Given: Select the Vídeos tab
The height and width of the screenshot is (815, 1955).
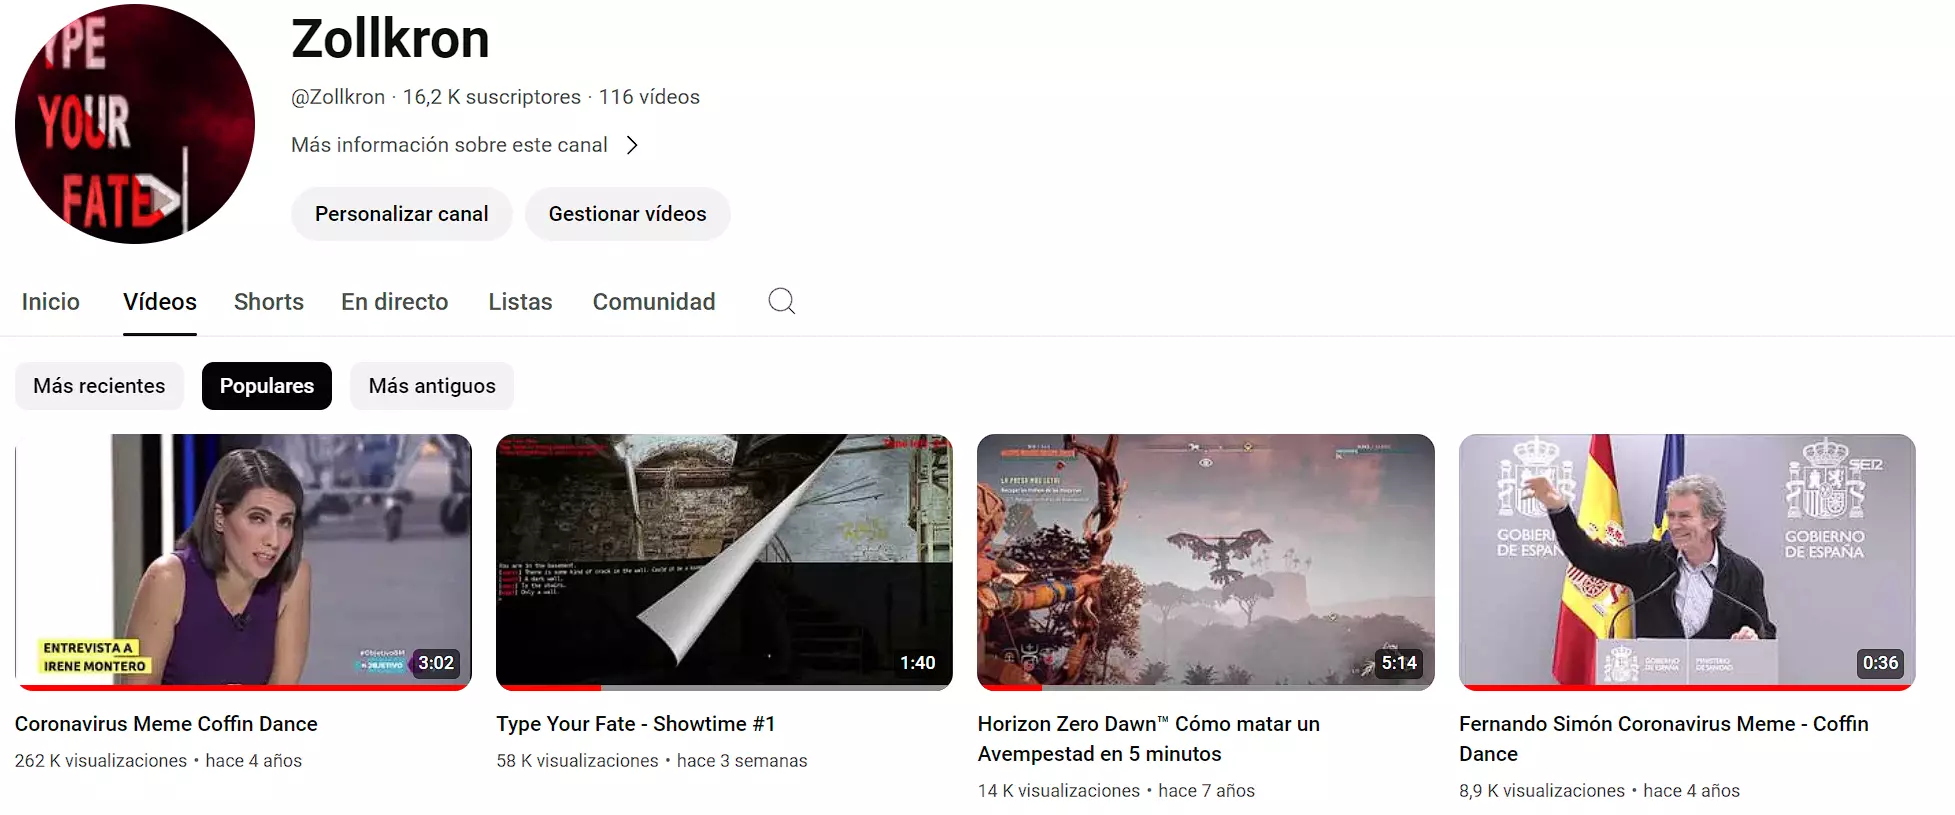Looking at the screenshot, I should click(x=160, y=302).
